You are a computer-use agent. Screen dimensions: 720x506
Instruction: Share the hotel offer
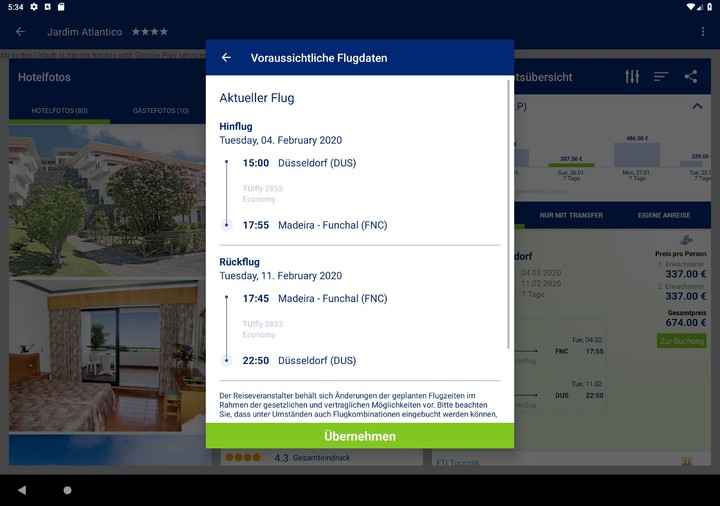pos(691,76)
